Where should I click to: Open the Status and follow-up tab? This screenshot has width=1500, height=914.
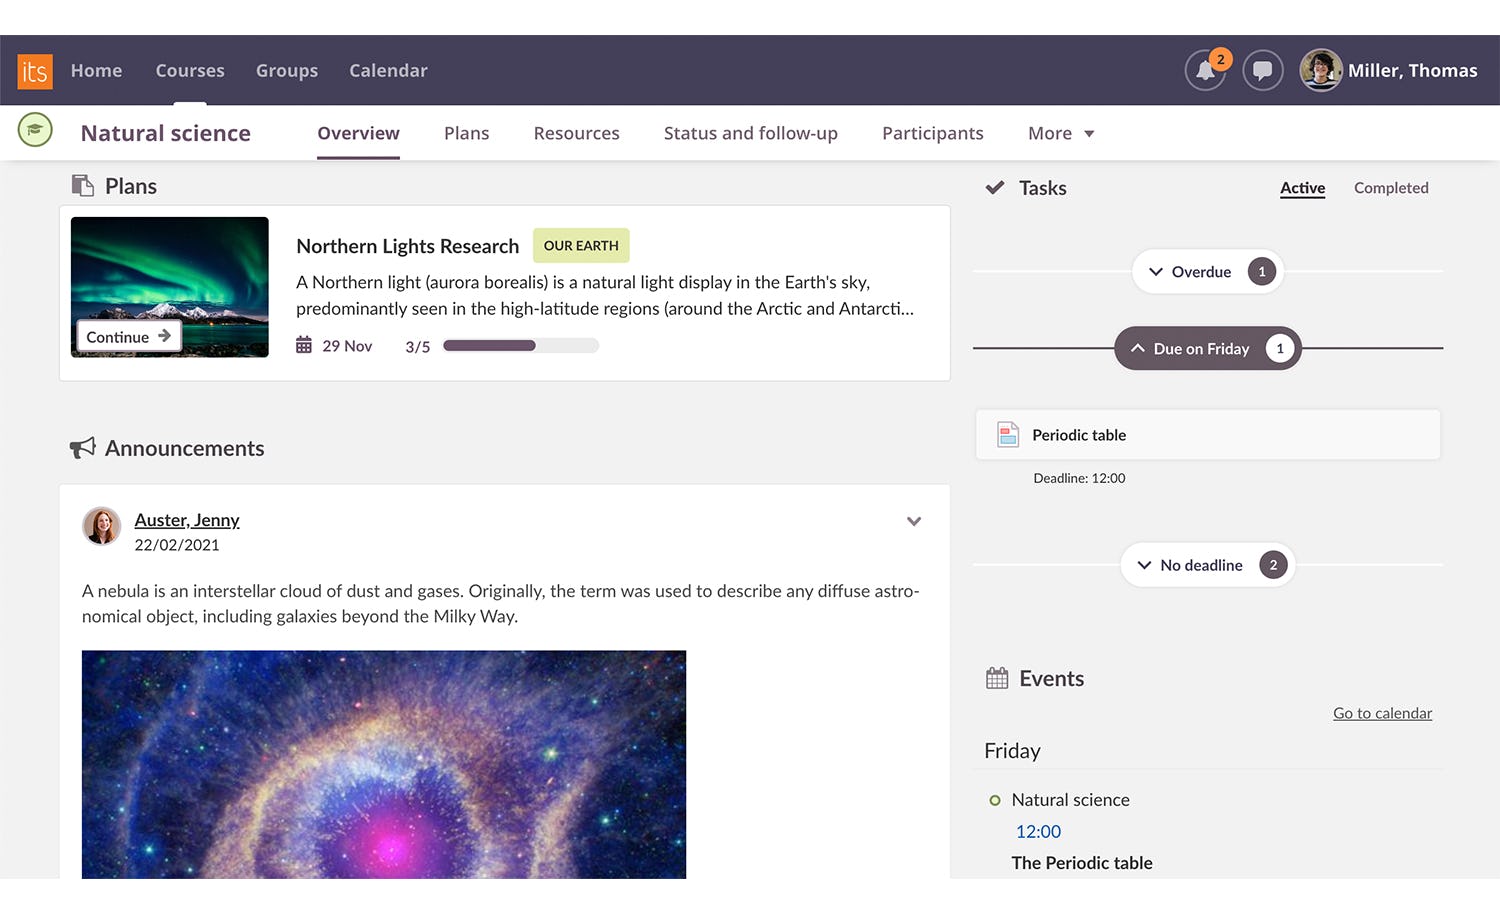click(x=750, y=134)
